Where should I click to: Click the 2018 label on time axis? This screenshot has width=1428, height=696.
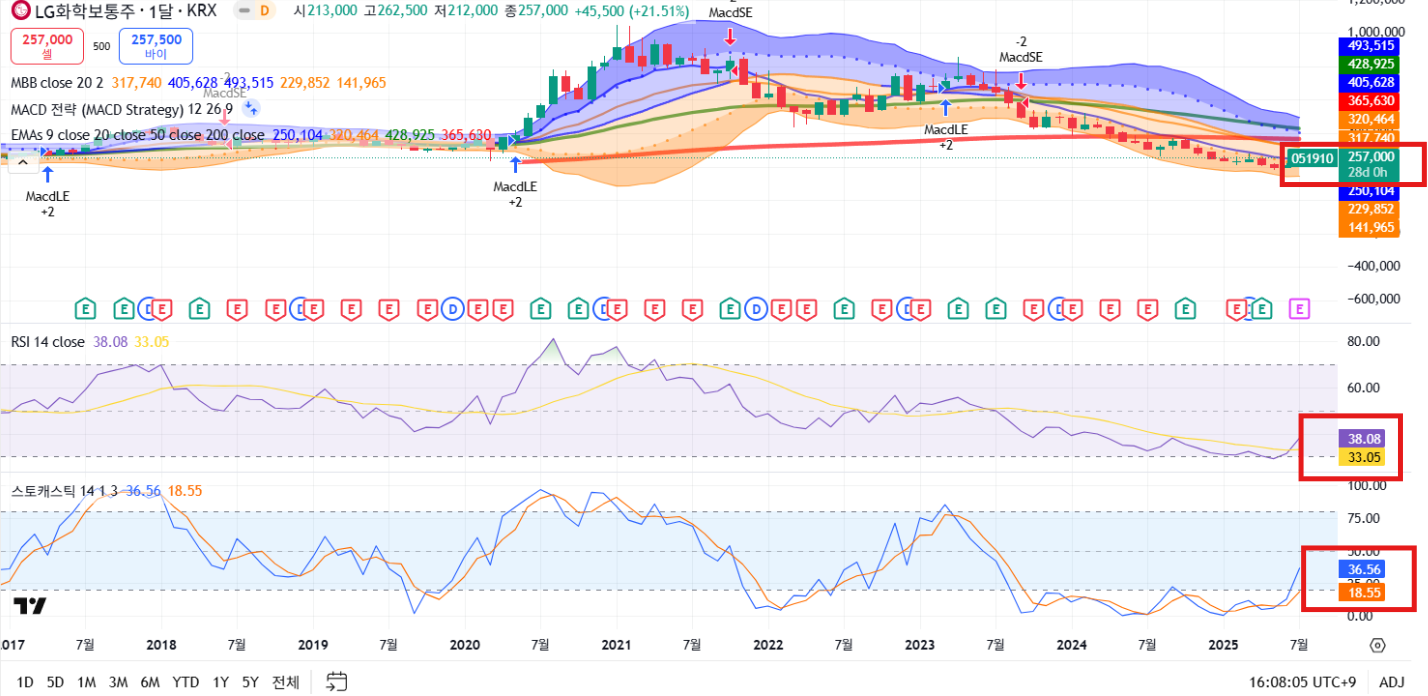161,645
